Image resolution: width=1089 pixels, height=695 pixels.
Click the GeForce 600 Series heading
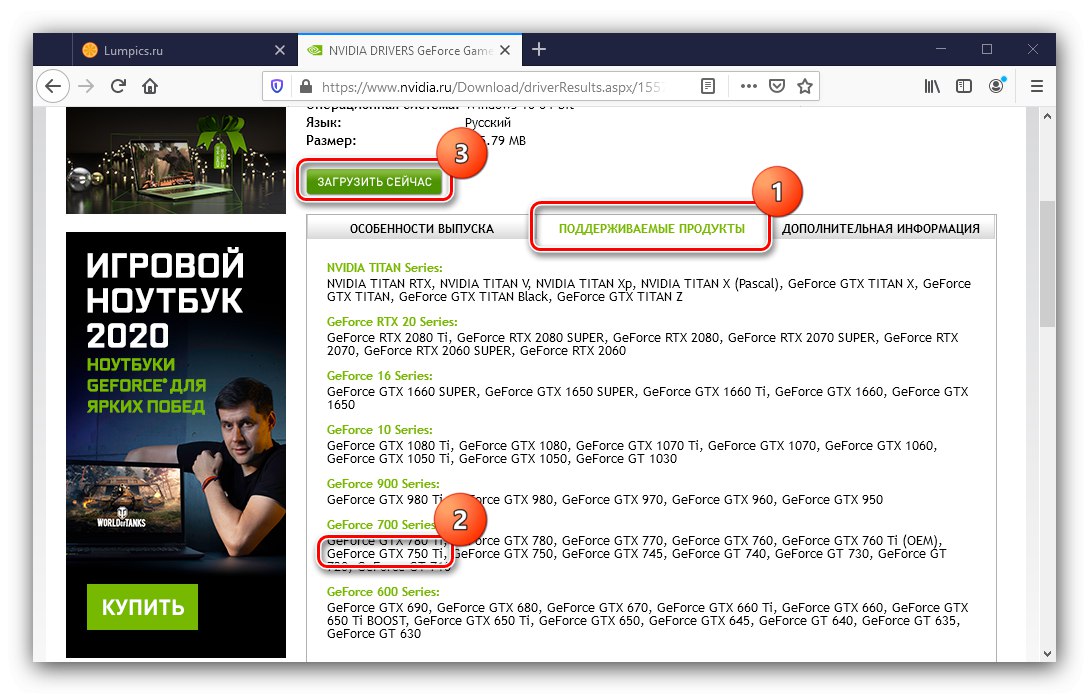[x=383, y=592]
